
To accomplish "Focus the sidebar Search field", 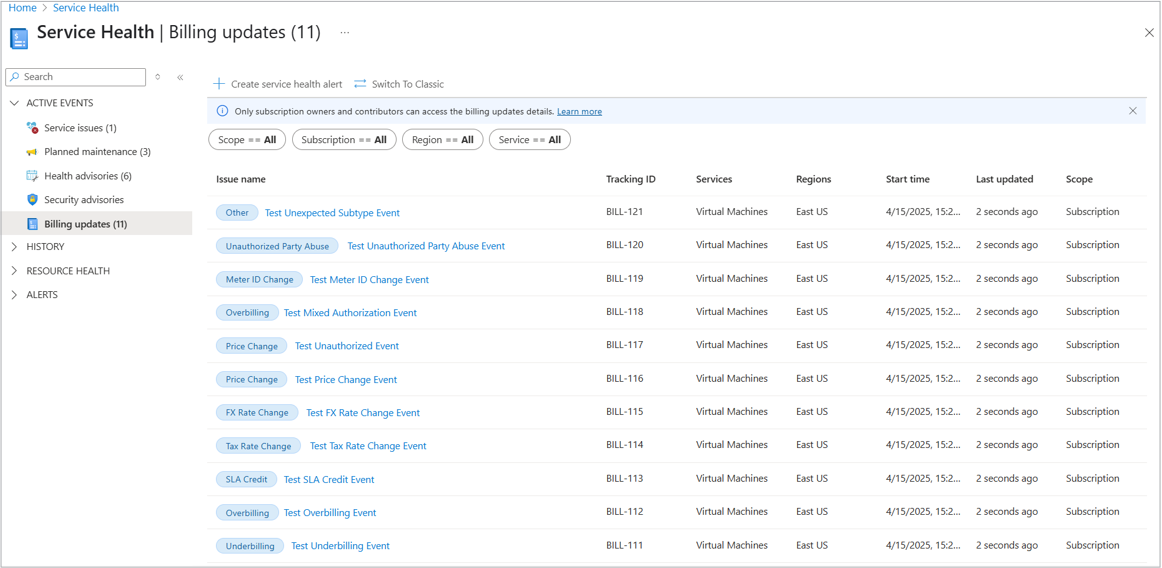I will click(82, 77).
